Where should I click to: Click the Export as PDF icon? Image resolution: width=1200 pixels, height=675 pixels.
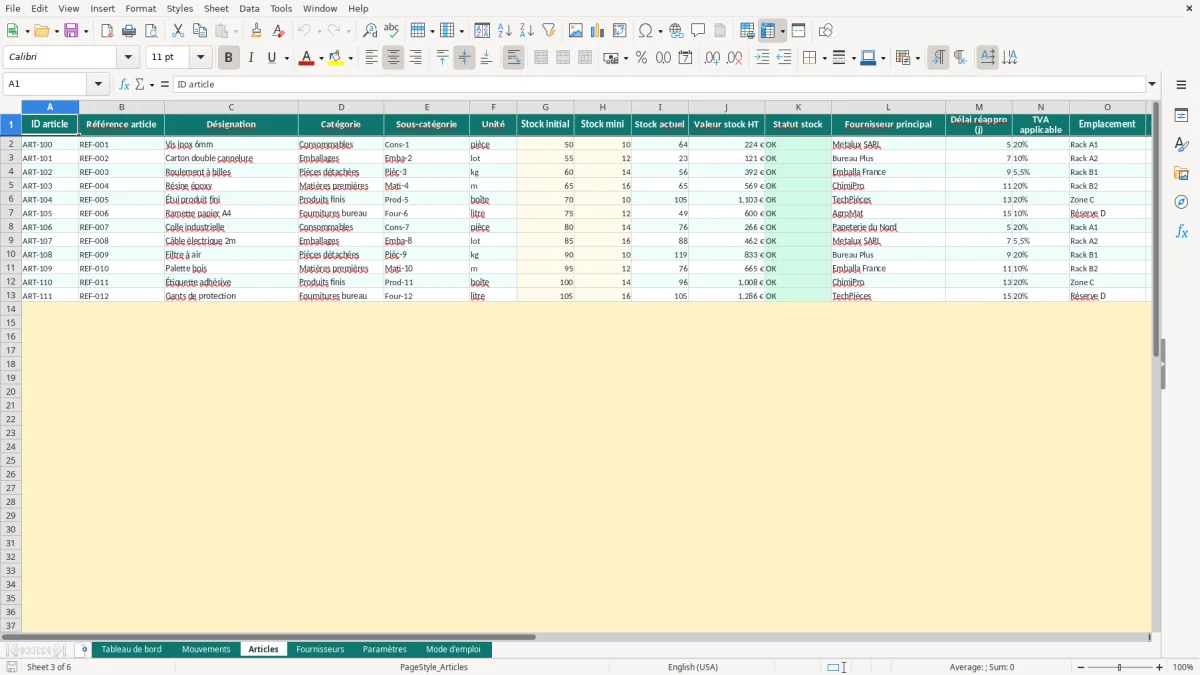107,31
